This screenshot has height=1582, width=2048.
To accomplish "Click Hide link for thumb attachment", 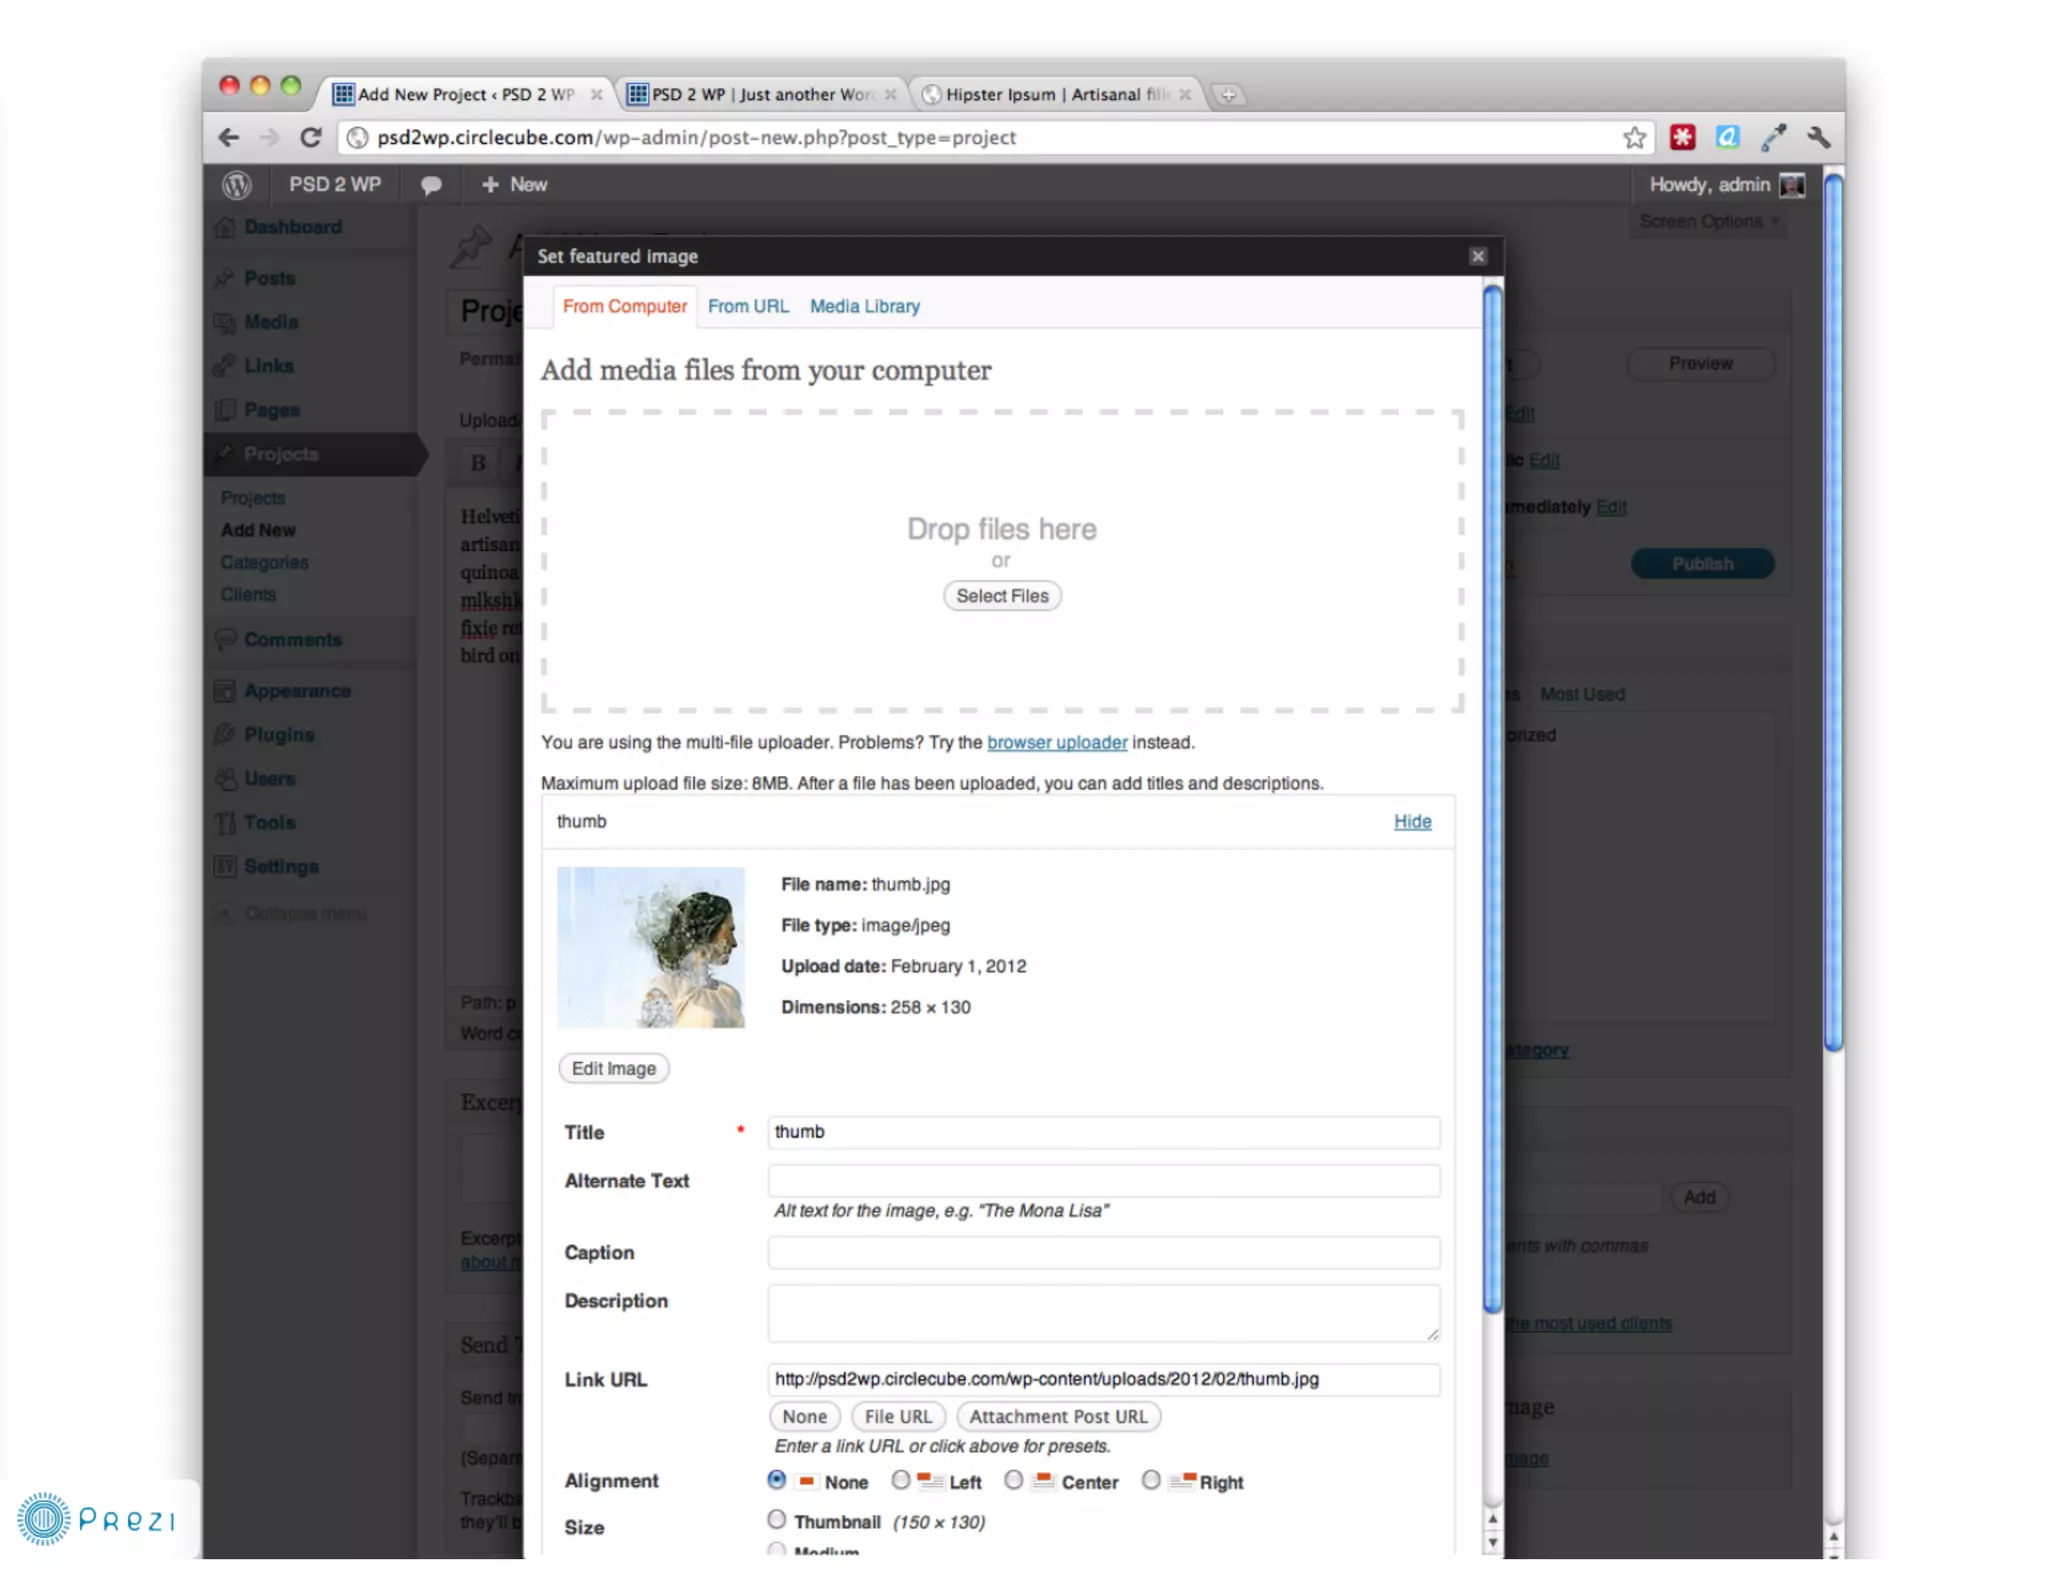I will (1412, 821).
